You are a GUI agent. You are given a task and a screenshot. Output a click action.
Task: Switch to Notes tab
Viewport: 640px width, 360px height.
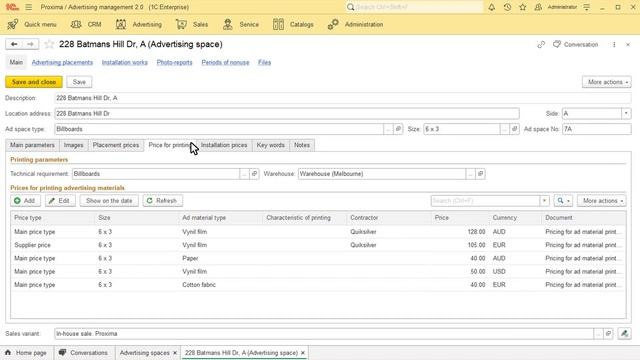click(x=302, y=145)
